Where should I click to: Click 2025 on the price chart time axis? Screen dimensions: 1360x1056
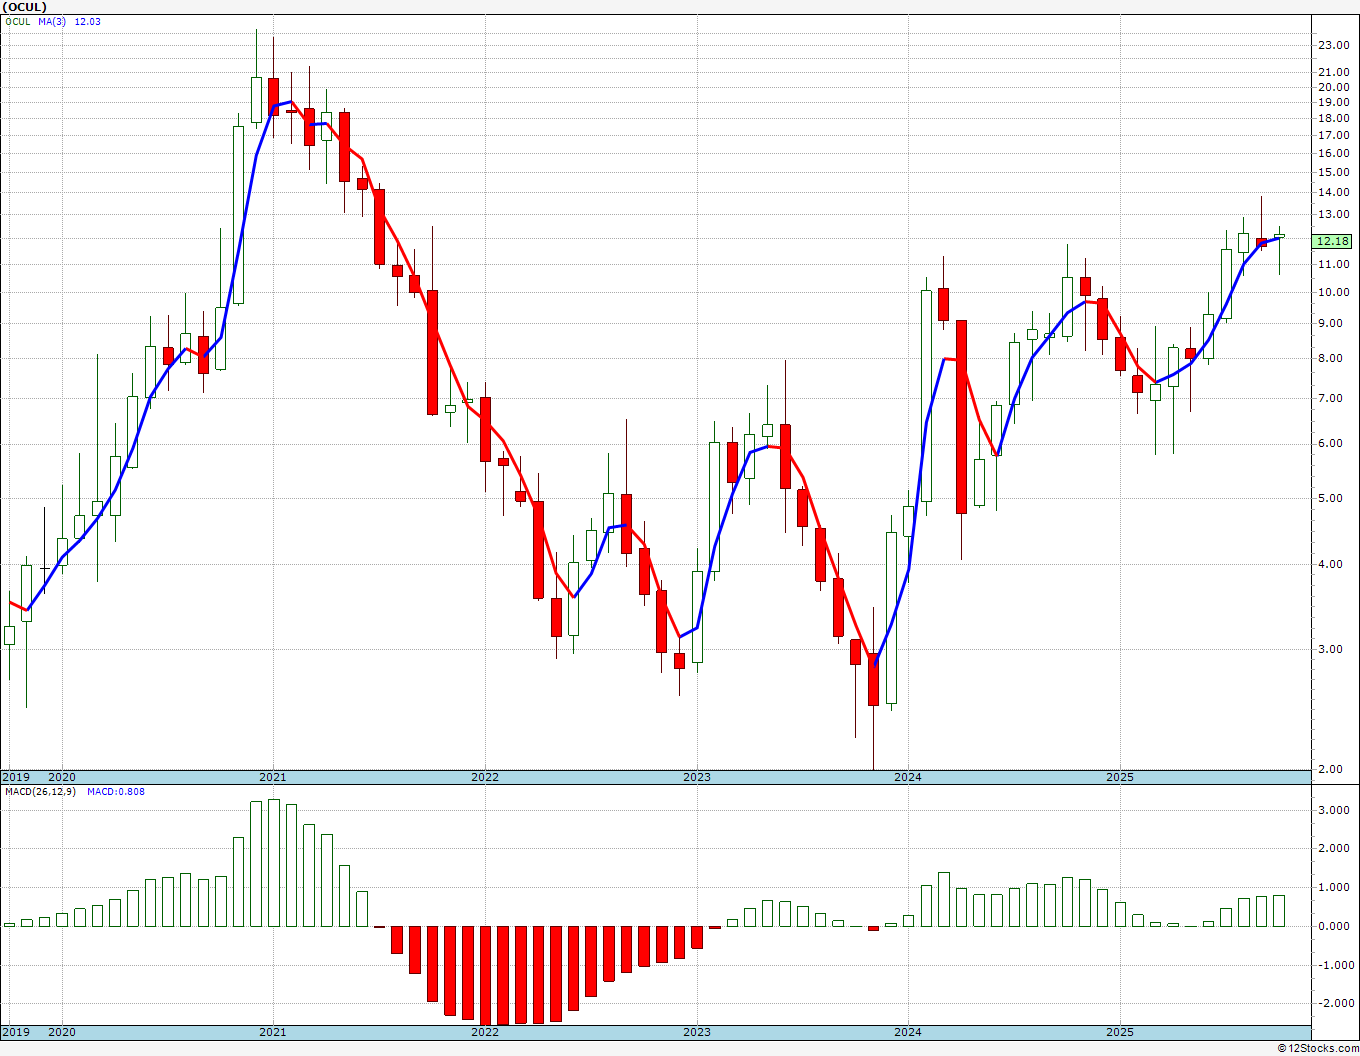1120,777
